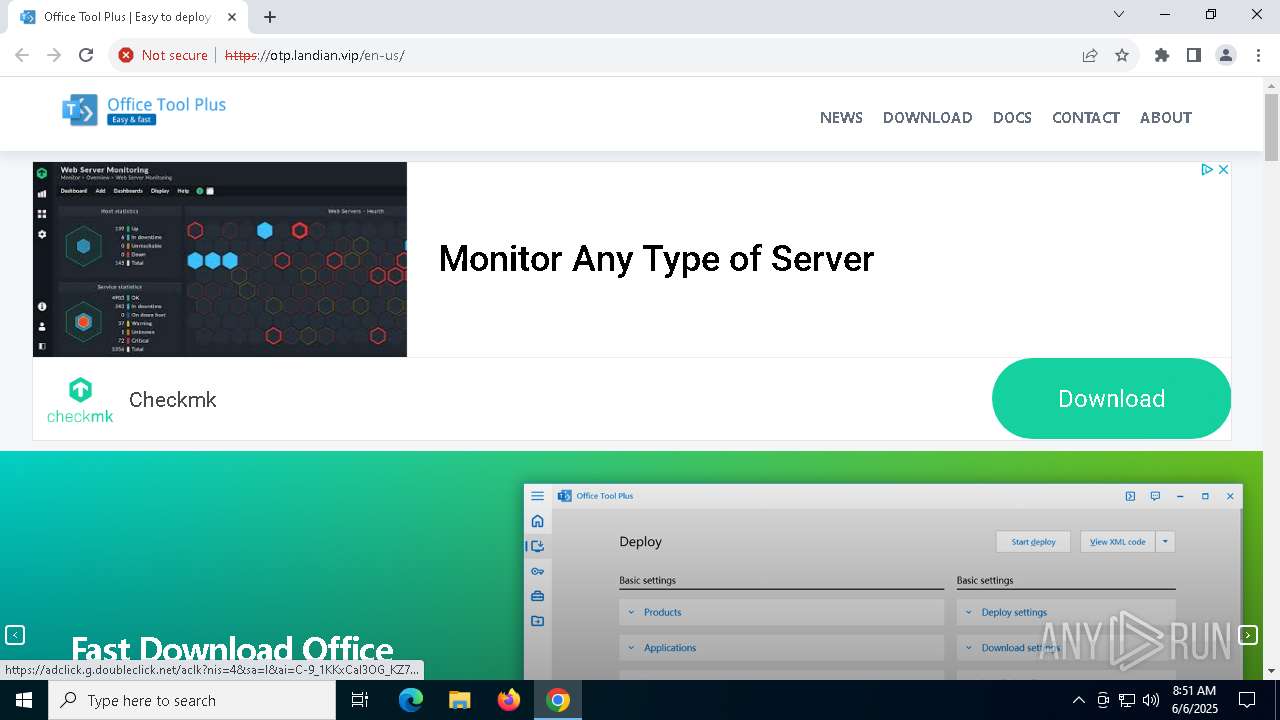
Task: Go back with the browser back arrow
Action: coord(22,55)
